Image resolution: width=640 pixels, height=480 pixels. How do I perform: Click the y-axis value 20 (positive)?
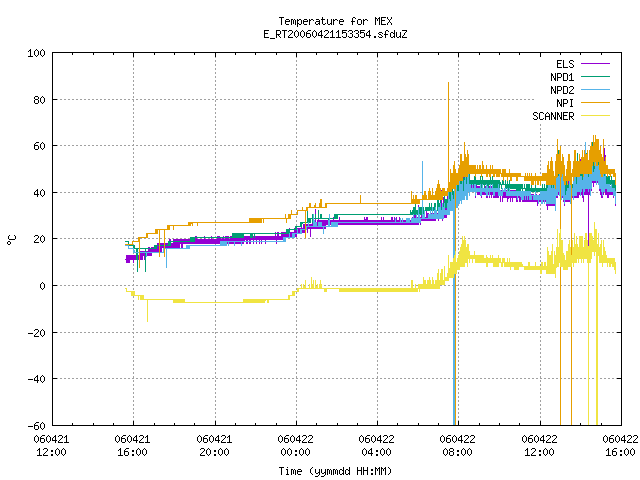(x=40, y=239)
